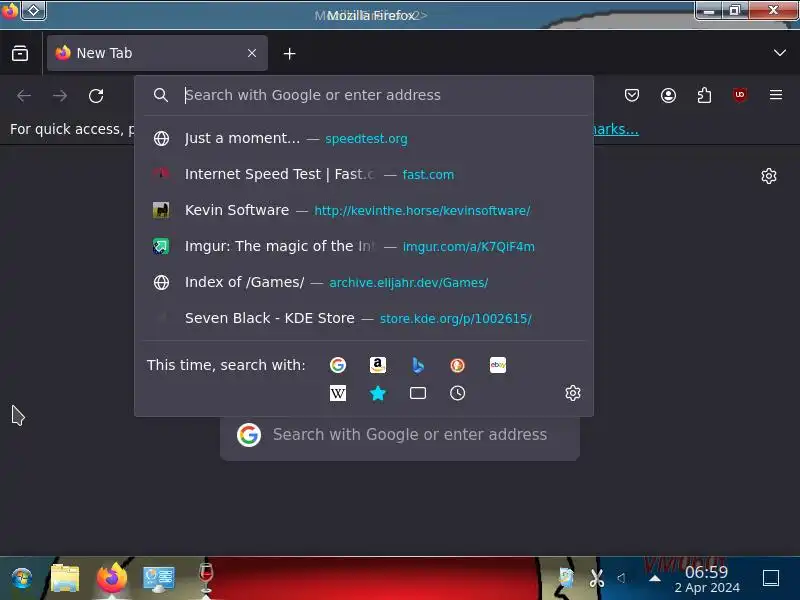Screen dimensions: 800x600
Task: Open the Firefox hamburger menu
Action: (x=776, y=95)
